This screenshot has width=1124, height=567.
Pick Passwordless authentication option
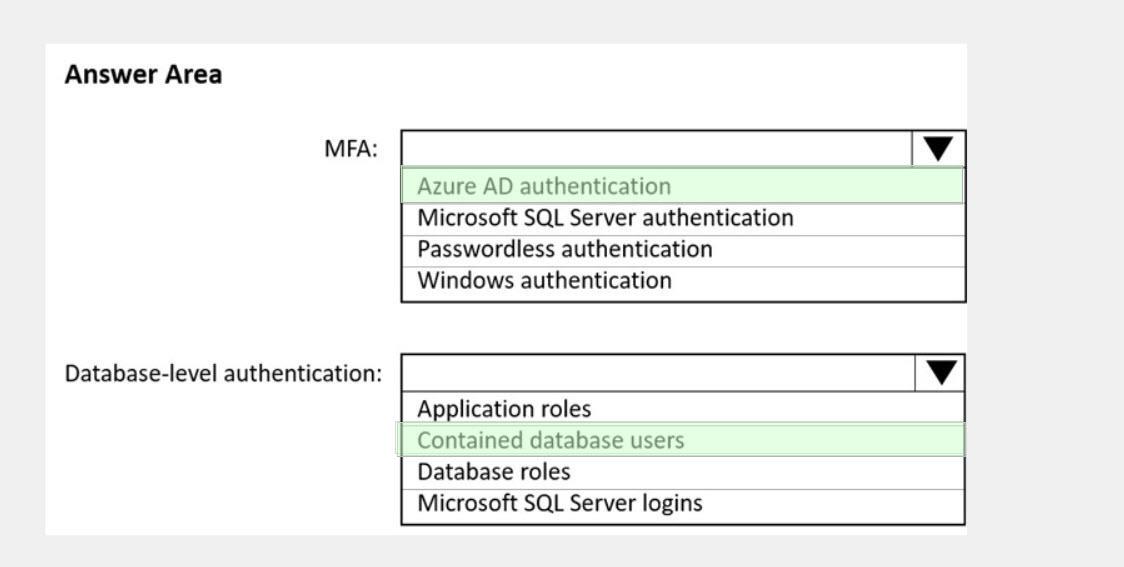tap(682, 249)
